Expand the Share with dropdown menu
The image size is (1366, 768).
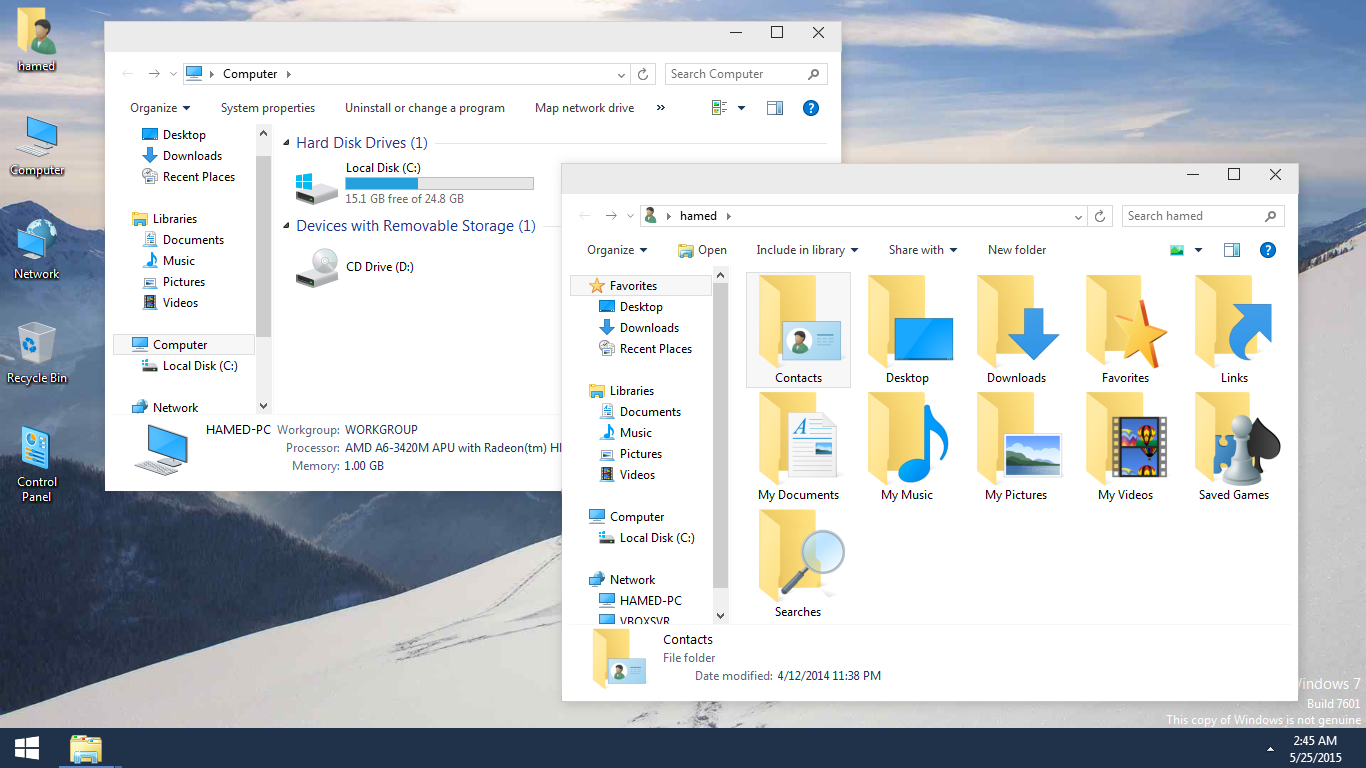(x=922, y=250)
